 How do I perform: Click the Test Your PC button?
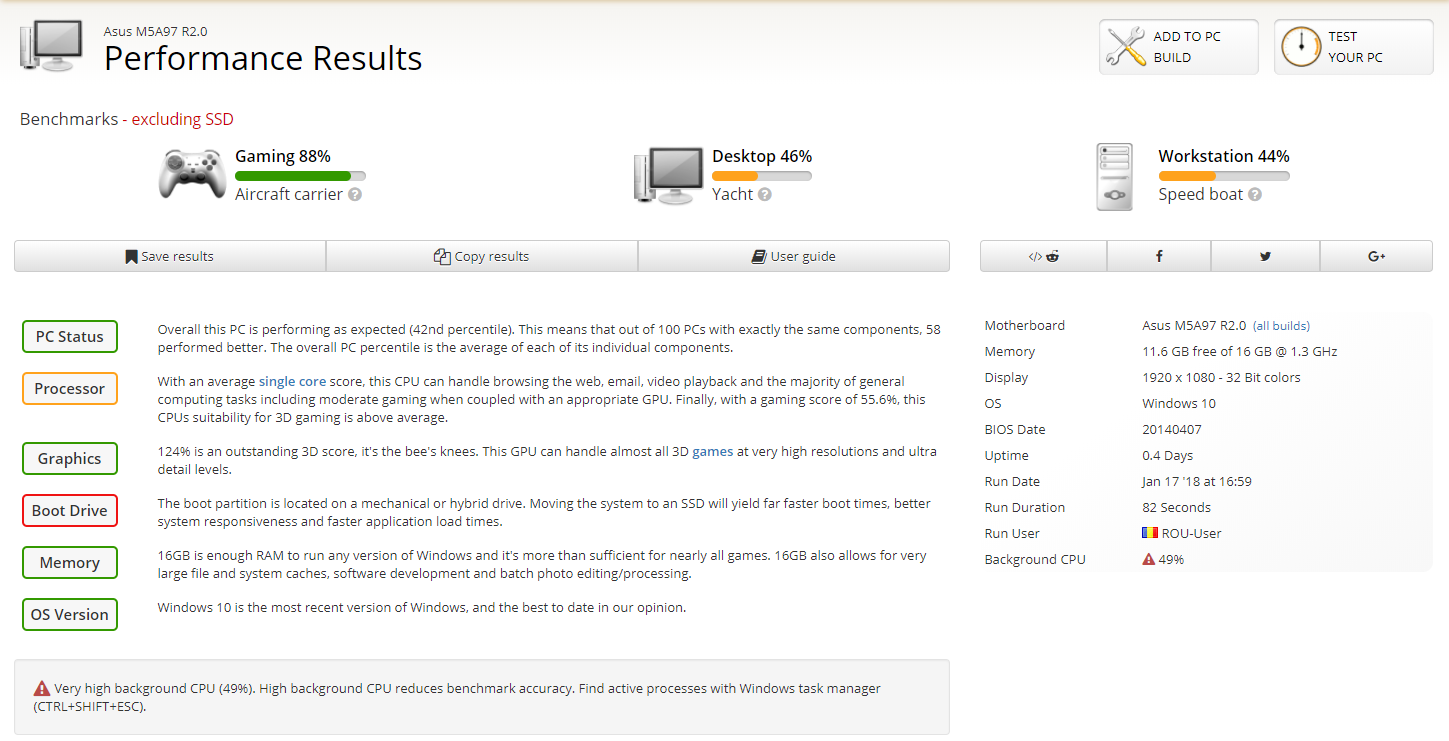pos(1353,47)
